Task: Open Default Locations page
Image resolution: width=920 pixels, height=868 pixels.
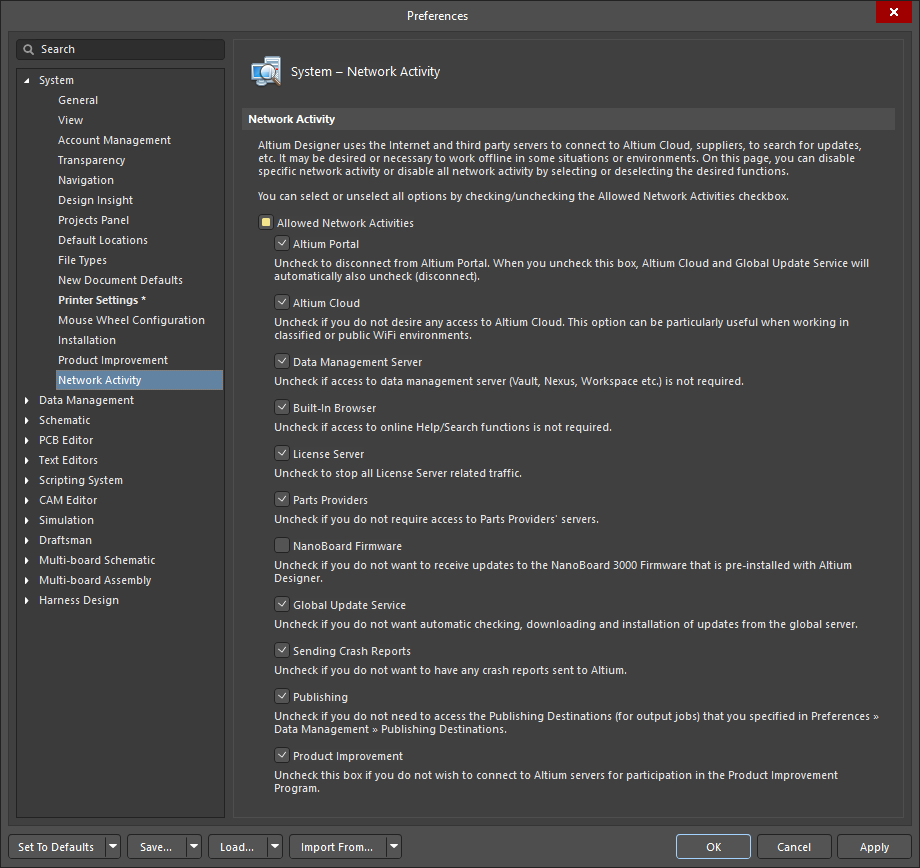Action: 103,240
